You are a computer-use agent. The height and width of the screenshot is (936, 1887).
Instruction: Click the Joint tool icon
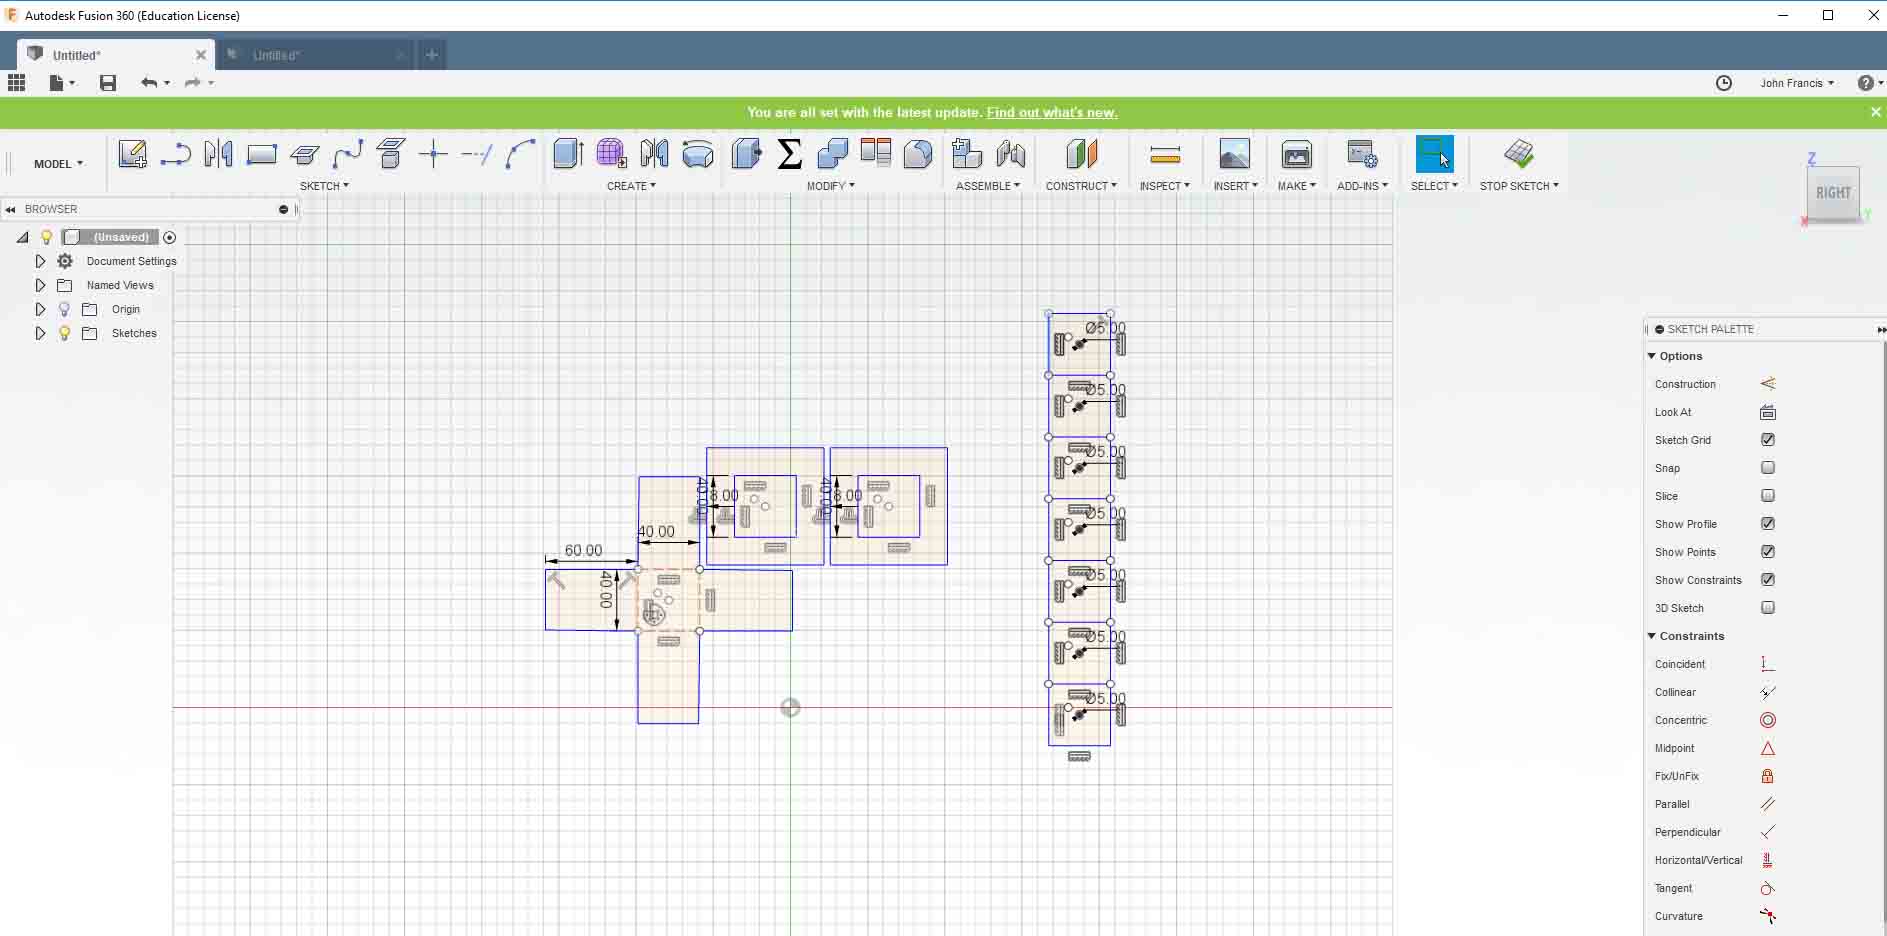pyautogui.click(x=1010, y=154)
